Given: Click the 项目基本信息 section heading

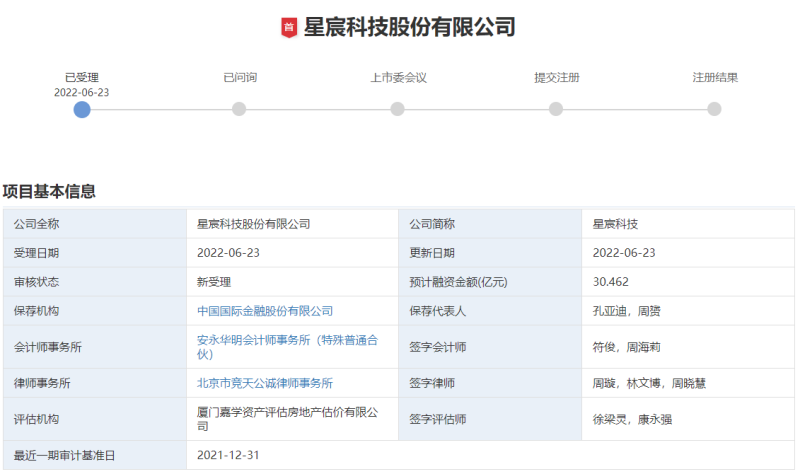Looking at the screenshot, I should [49, 191].
